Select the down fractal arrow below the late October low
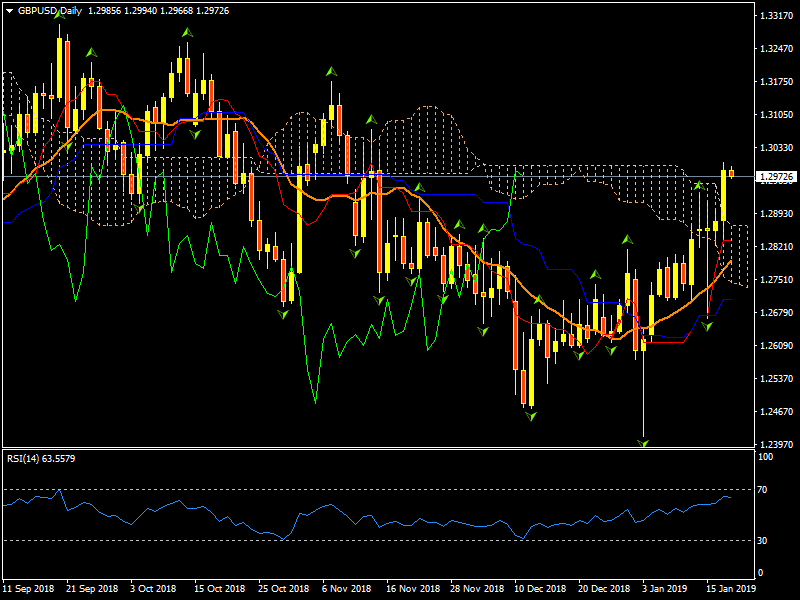Viewport: 800px width, 600px height. tap(283, 314)
